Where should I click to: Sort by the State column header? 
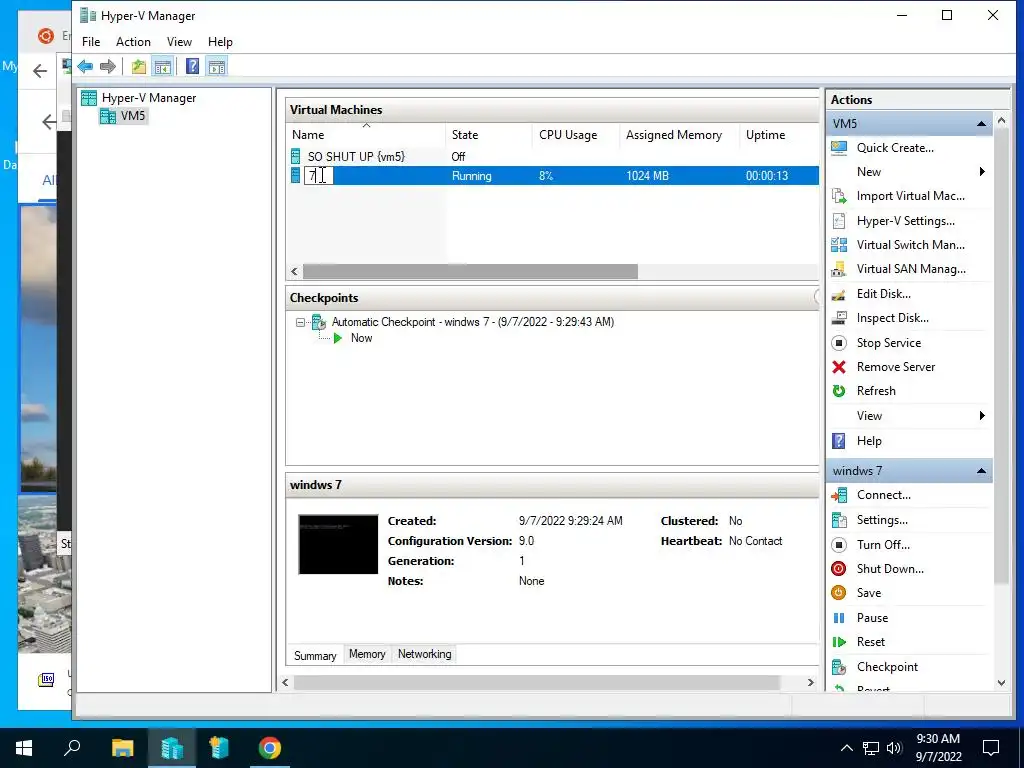pyautogui.click(x=489, y=135)
